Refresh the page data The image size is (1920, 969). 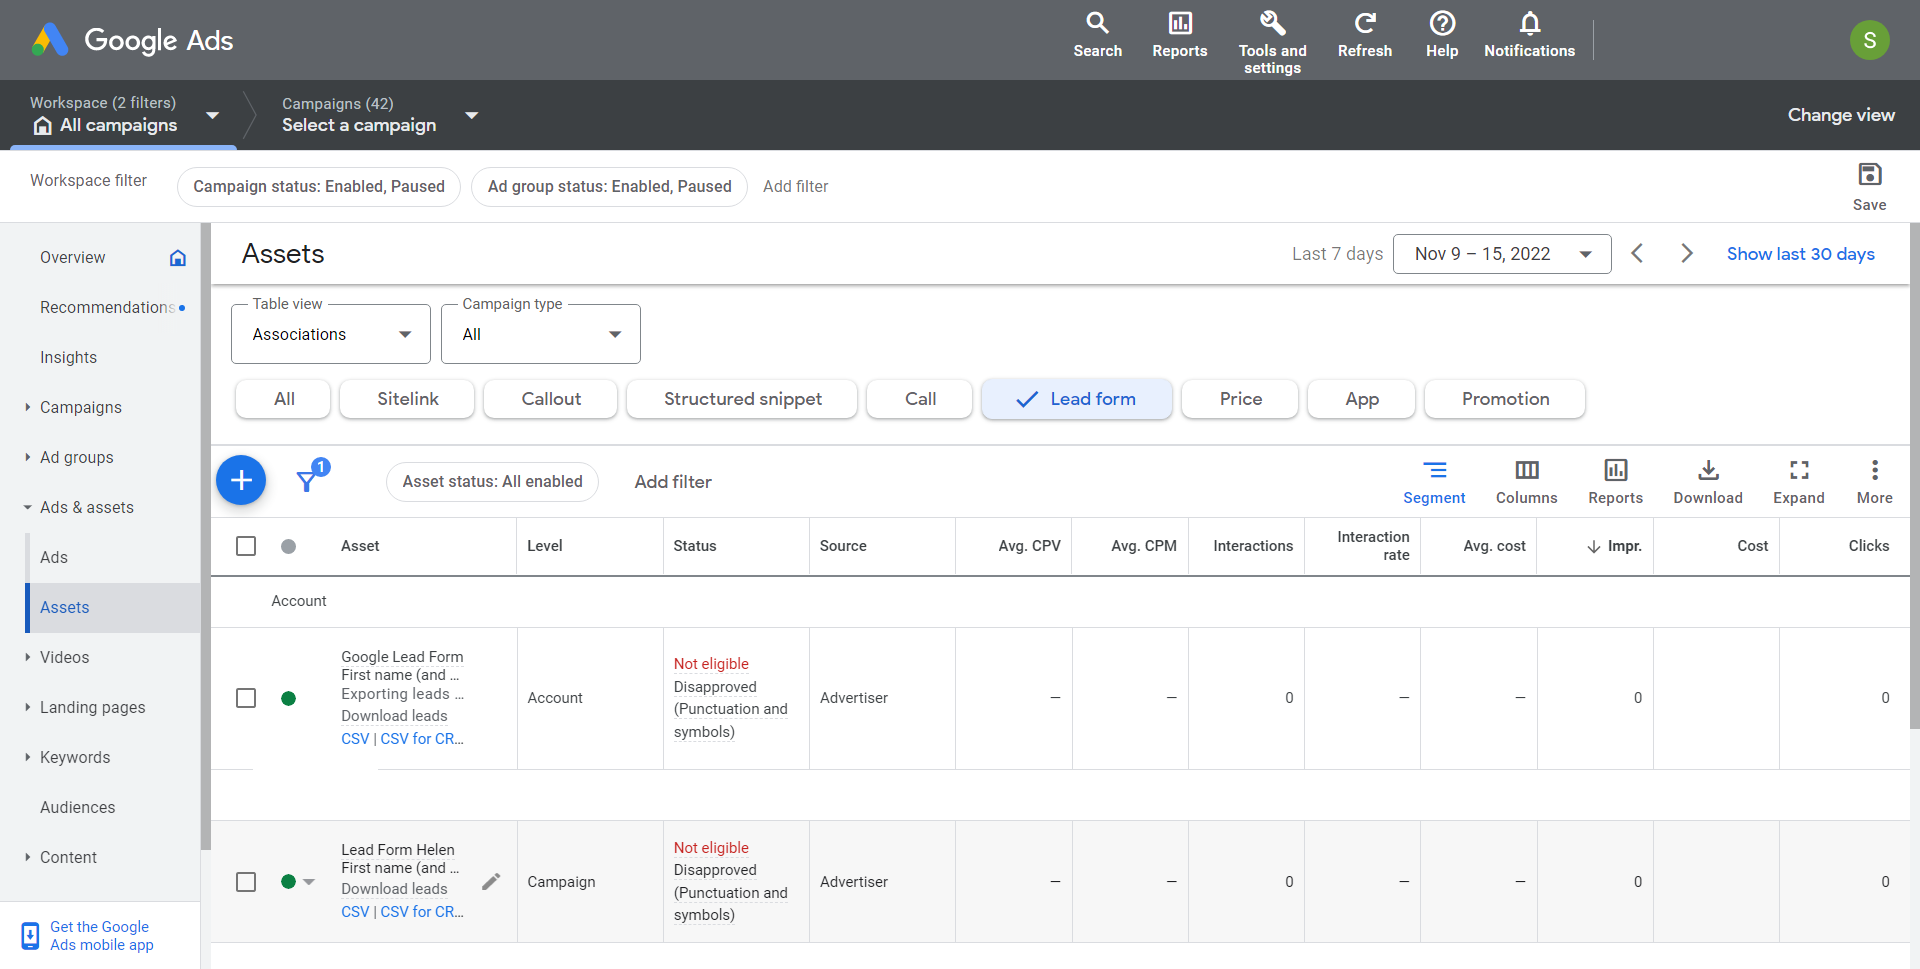tap(1364, 36)
